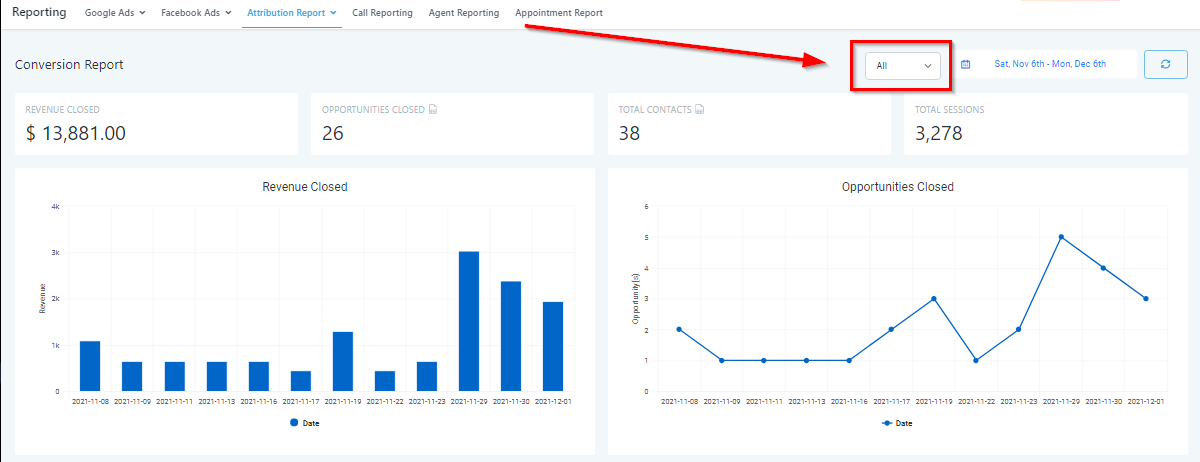Open the All filter dropdown
This screenshot has height=462, width=1200.
903,65
